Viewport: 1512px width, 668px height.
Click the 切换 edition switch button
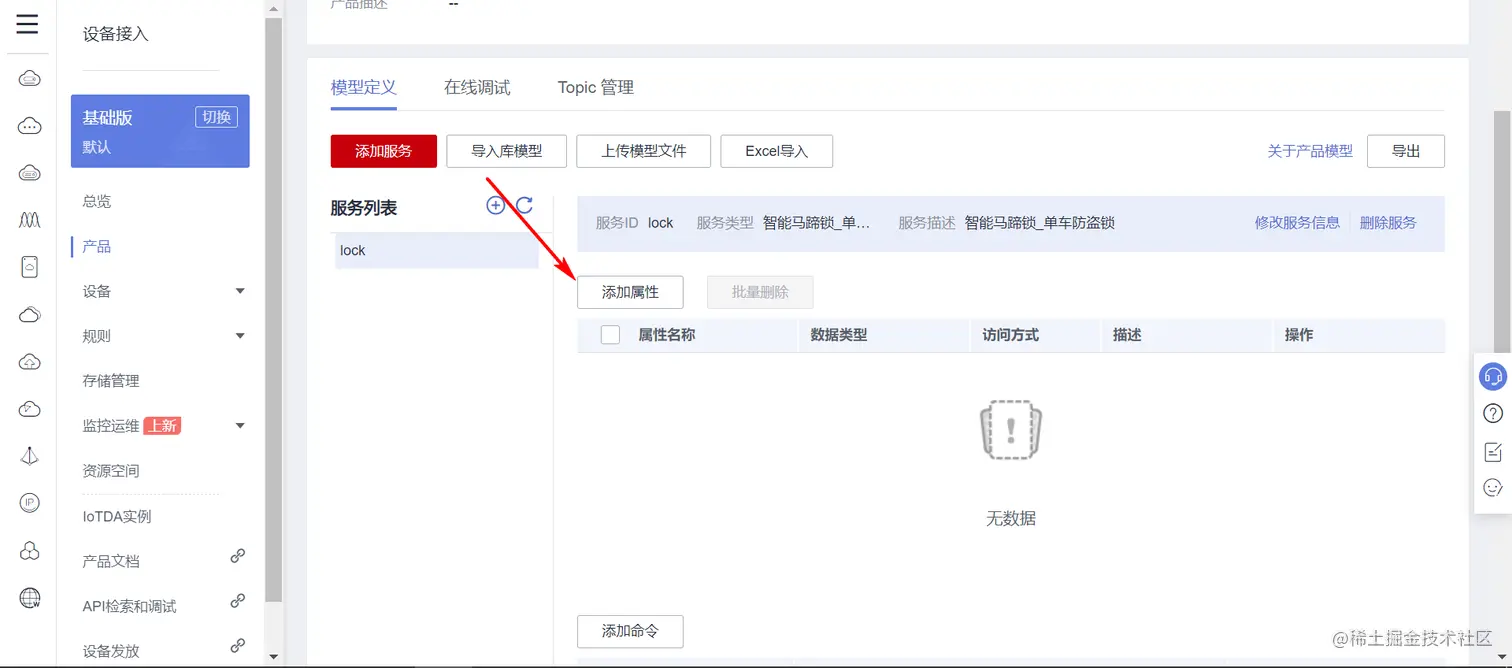(217, 117)
